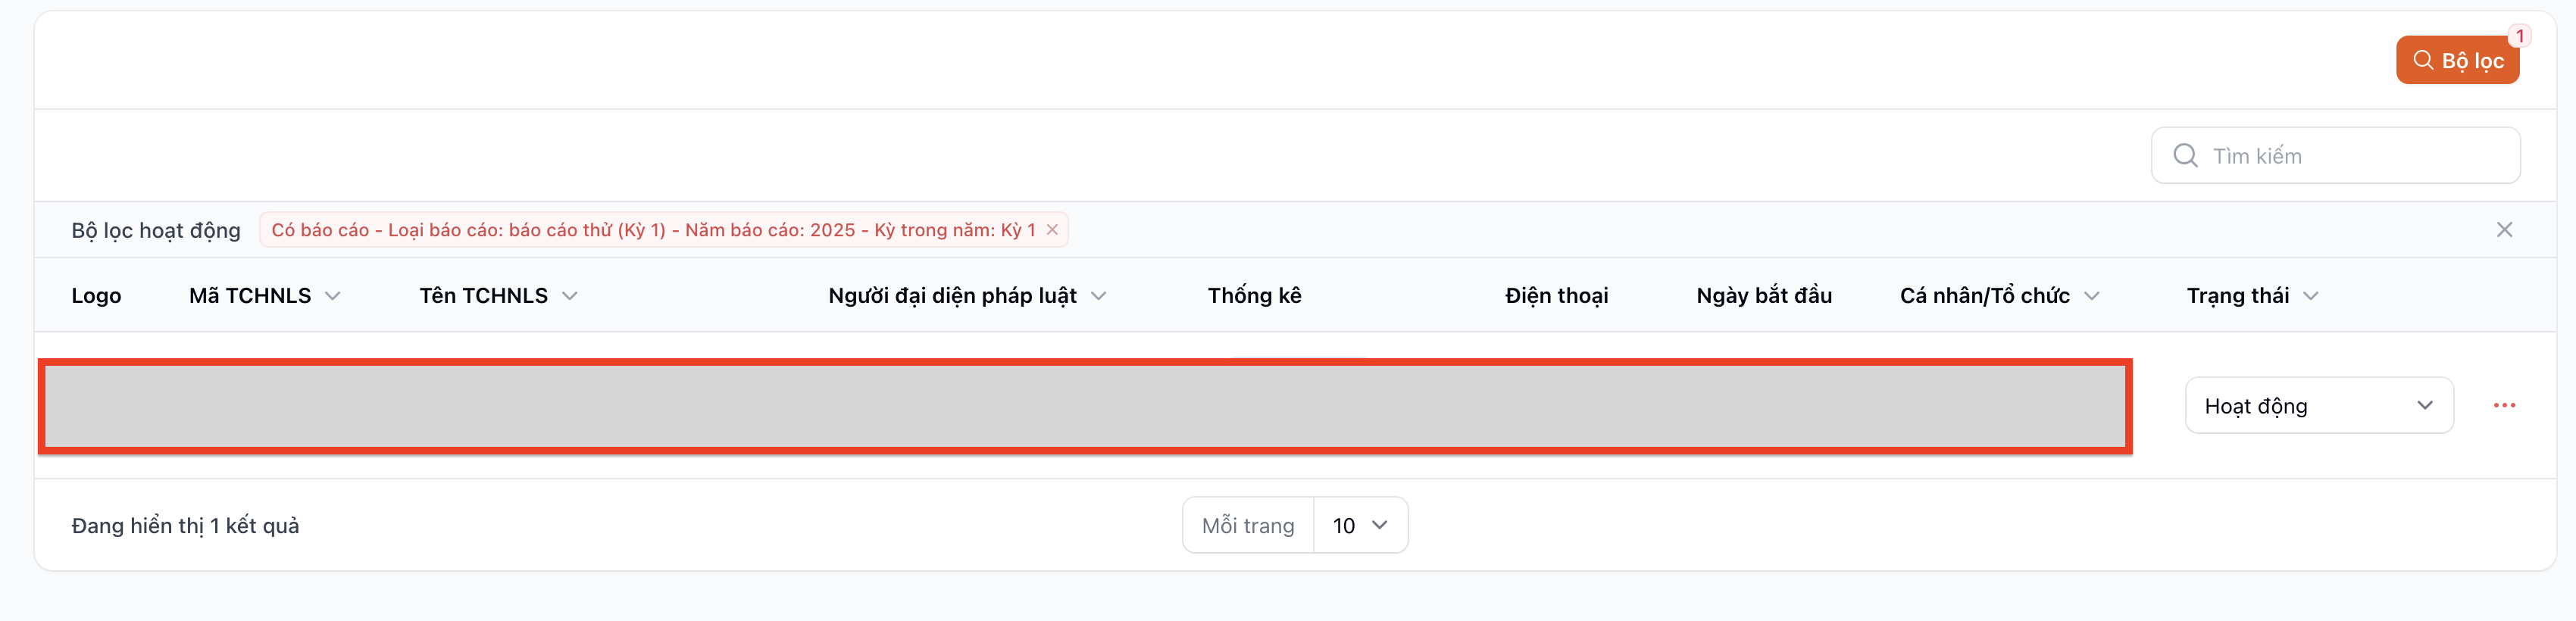Click the search magnifier icon in Tìm kiếm
This screenshot has width=2576, height=621.
pos(2185,156)
